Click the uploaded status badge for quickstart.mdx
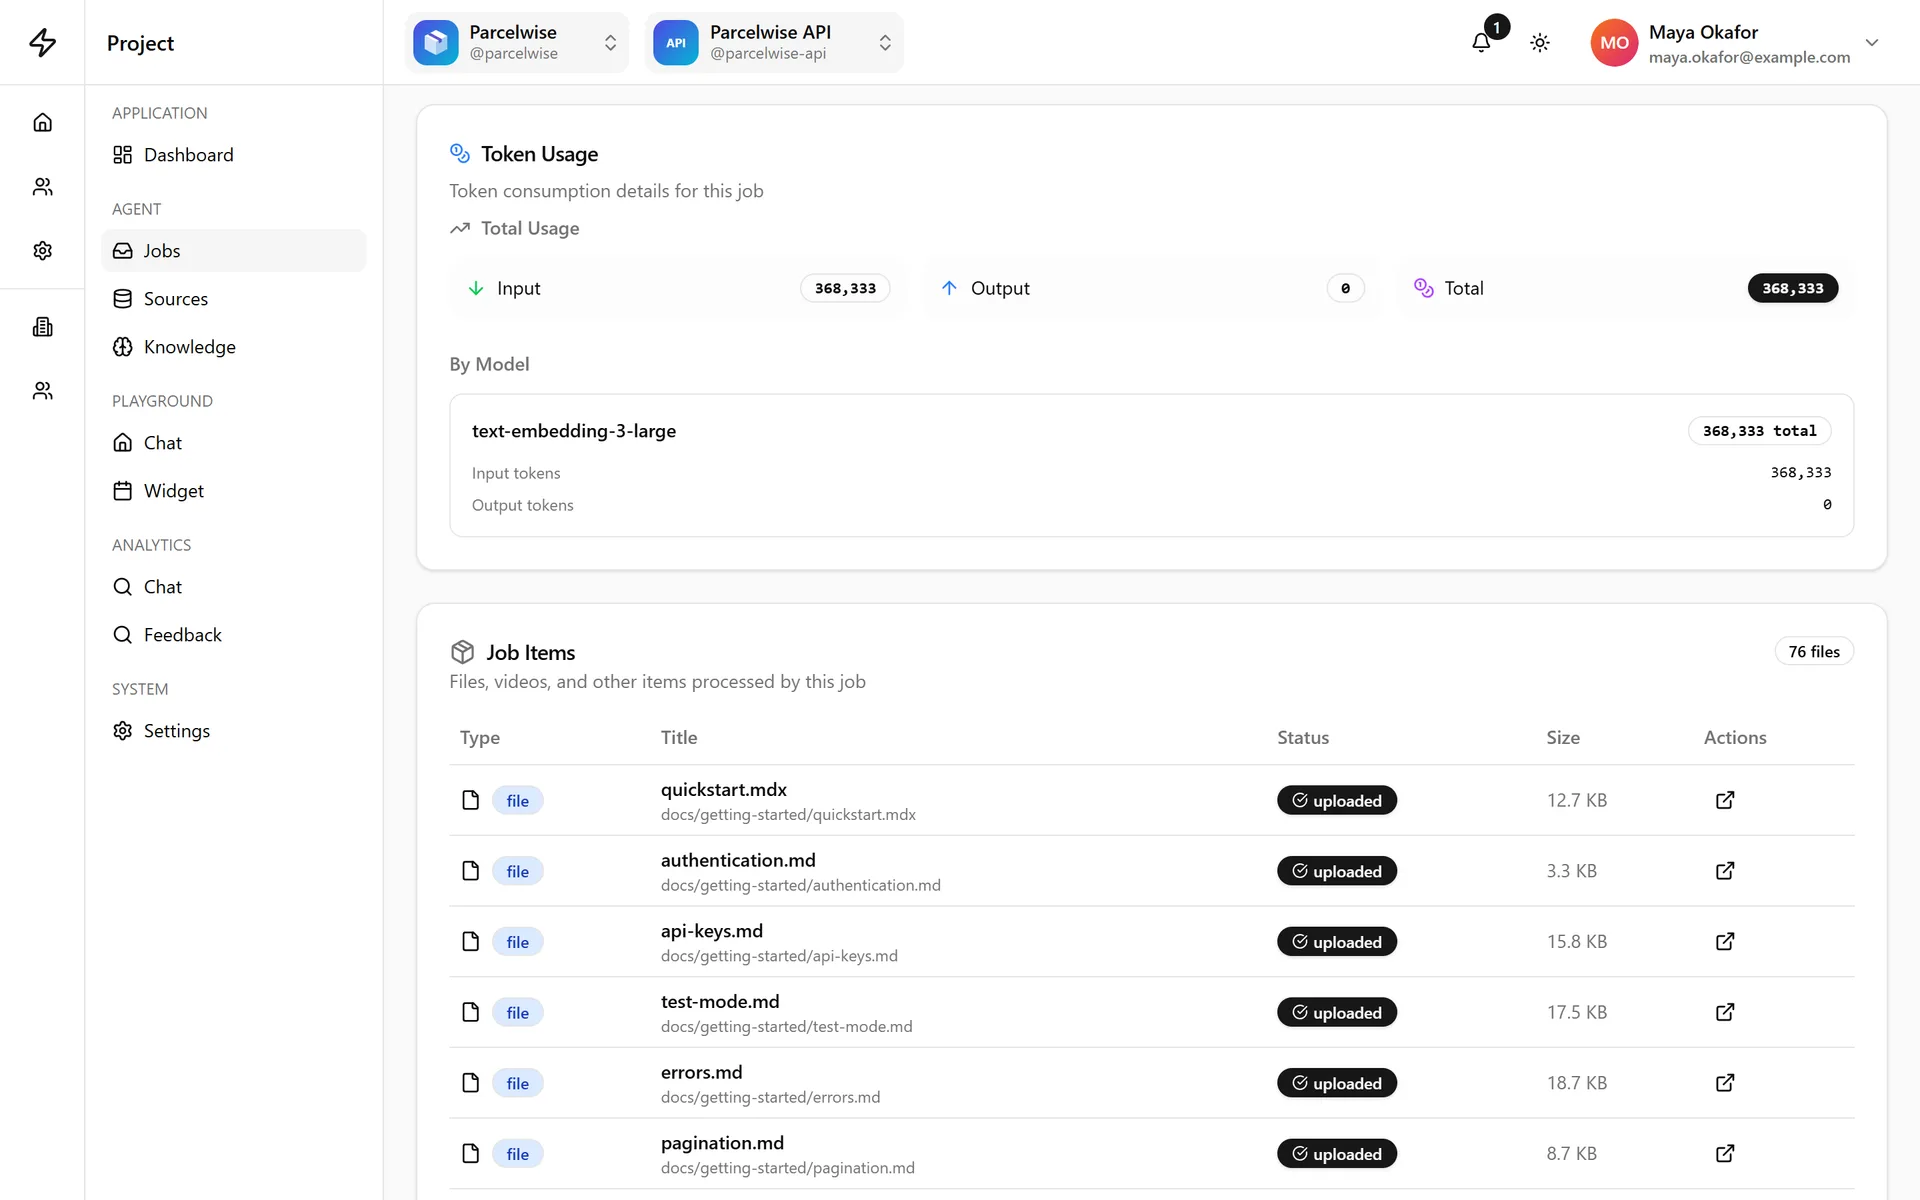Screen dimensions: 1920x1200 point(1337,800)
